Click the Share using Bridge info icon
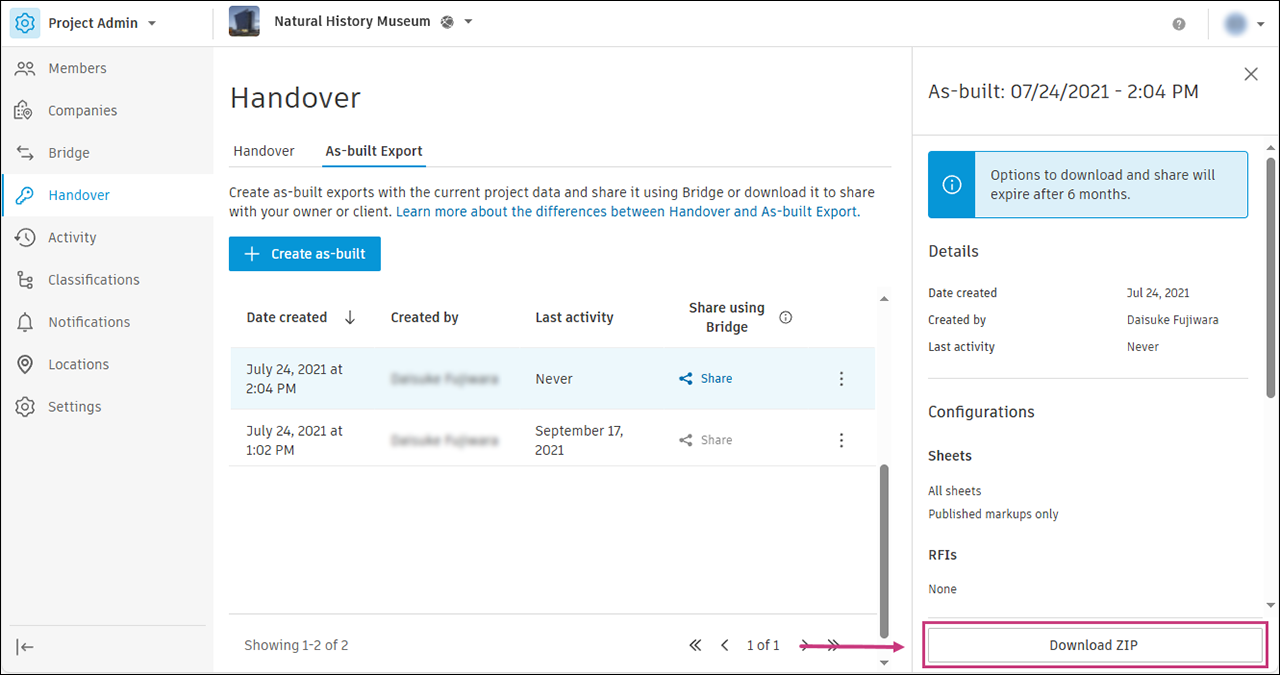 [786, 318]
